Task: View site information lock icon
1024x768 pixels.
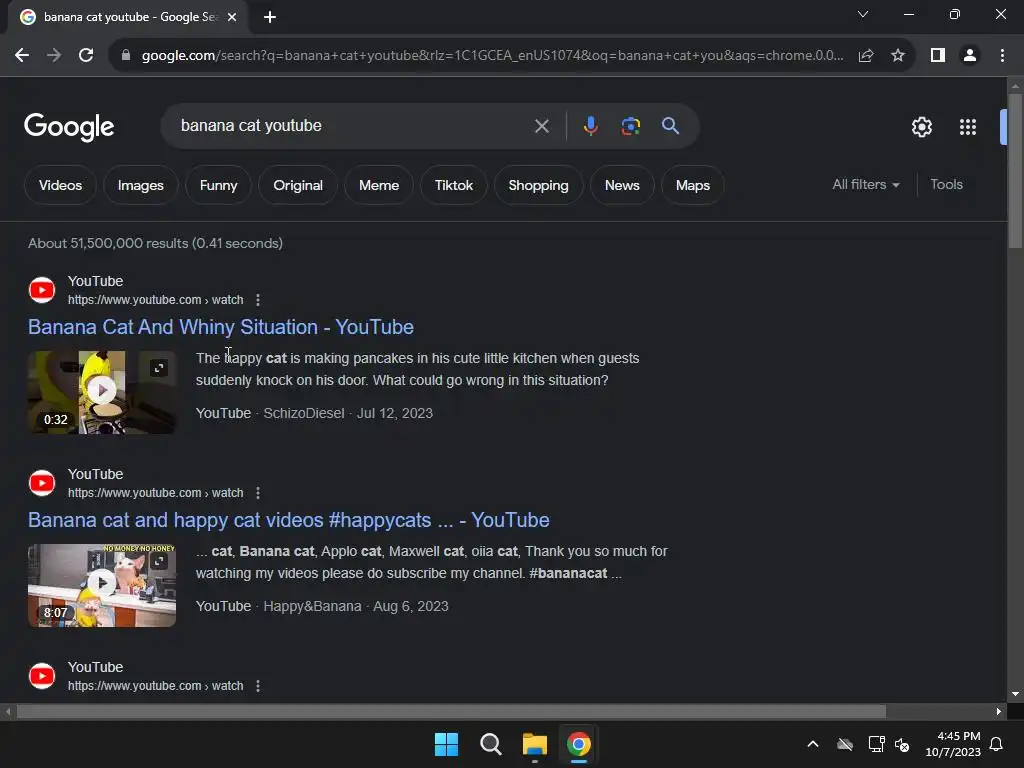Action: 126,56
